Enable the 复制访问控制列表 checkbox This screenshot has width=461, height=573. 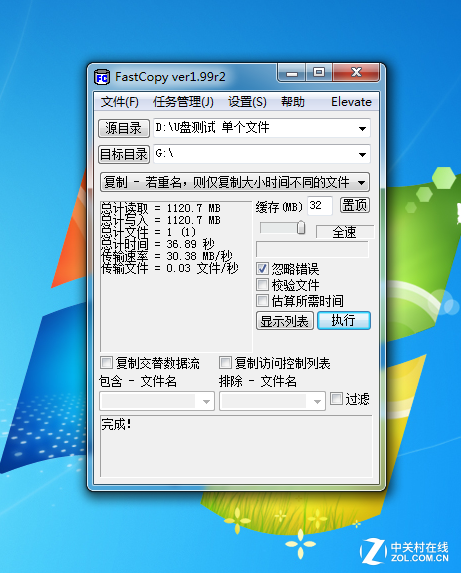tap(225, 363)
